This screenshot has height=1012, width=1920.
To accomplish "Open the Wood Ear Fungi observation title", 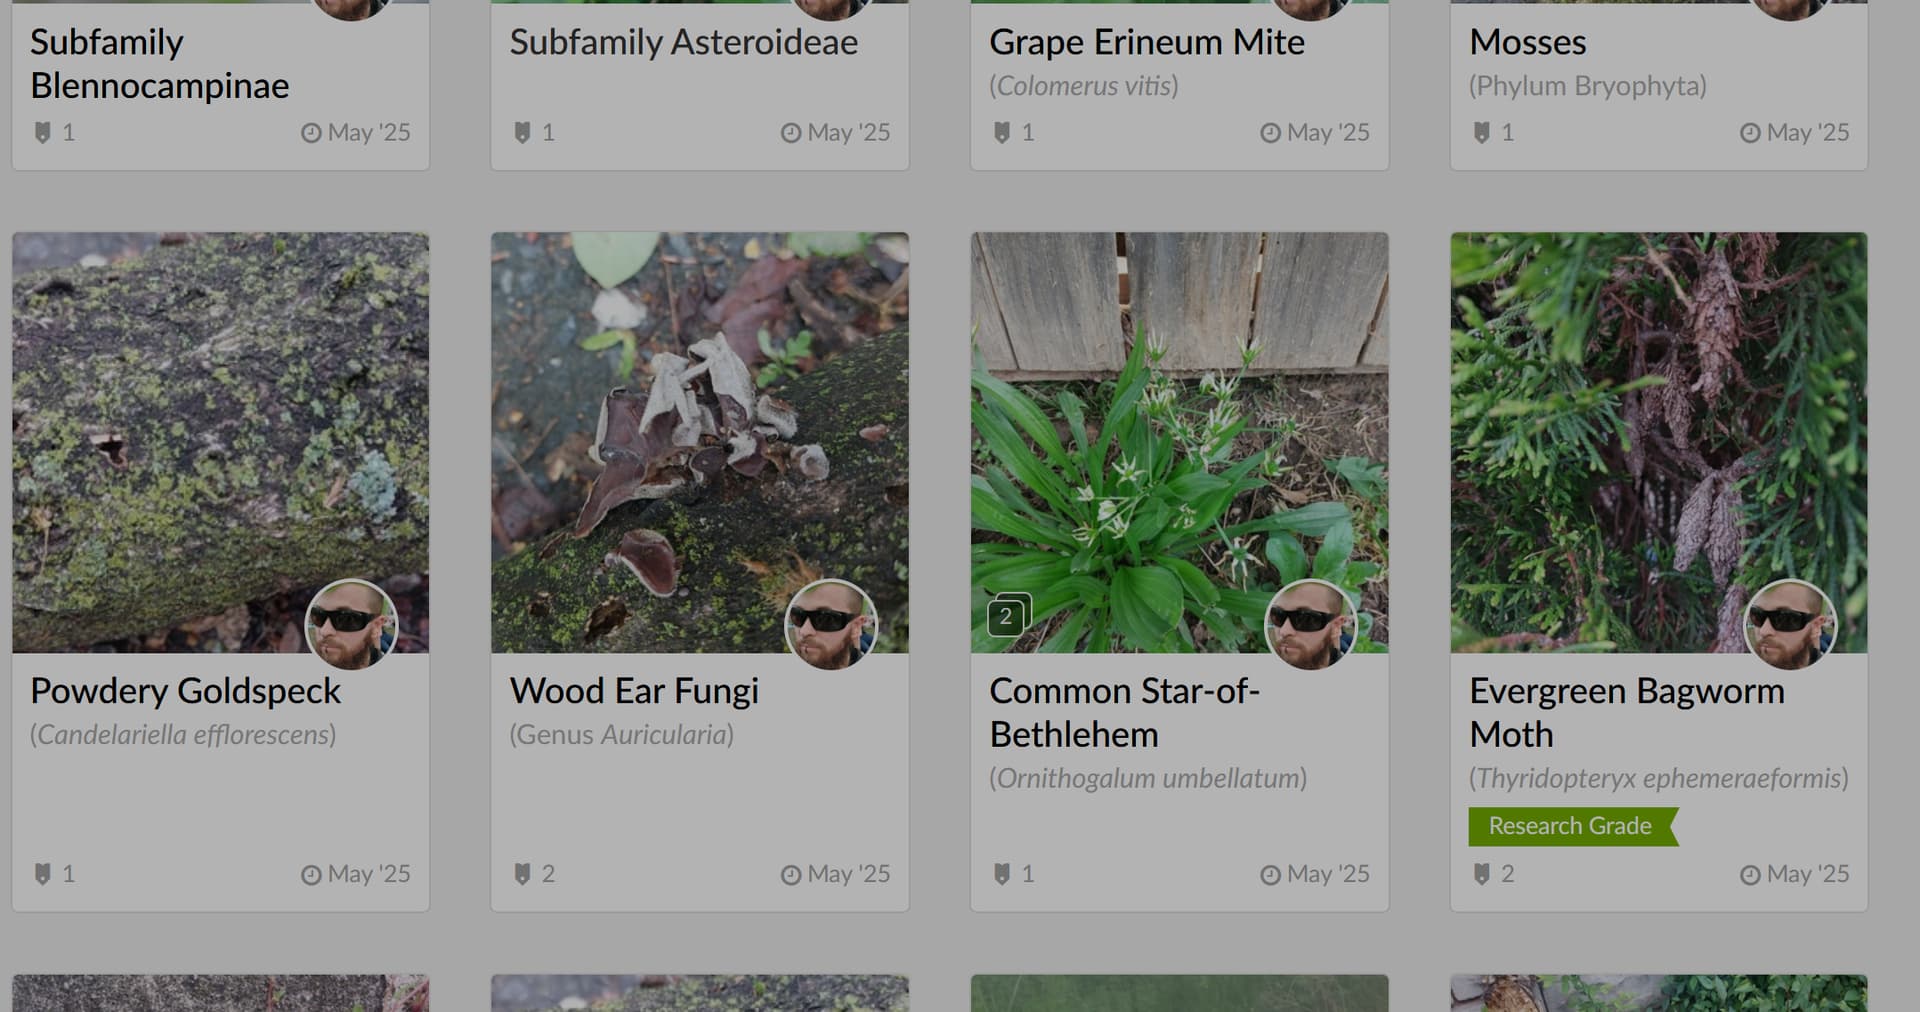I will (x=634, y=691).
